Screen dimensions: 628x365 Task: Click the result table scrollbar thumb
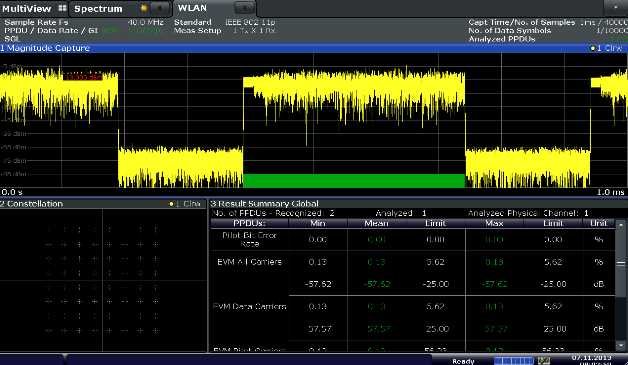621,263
